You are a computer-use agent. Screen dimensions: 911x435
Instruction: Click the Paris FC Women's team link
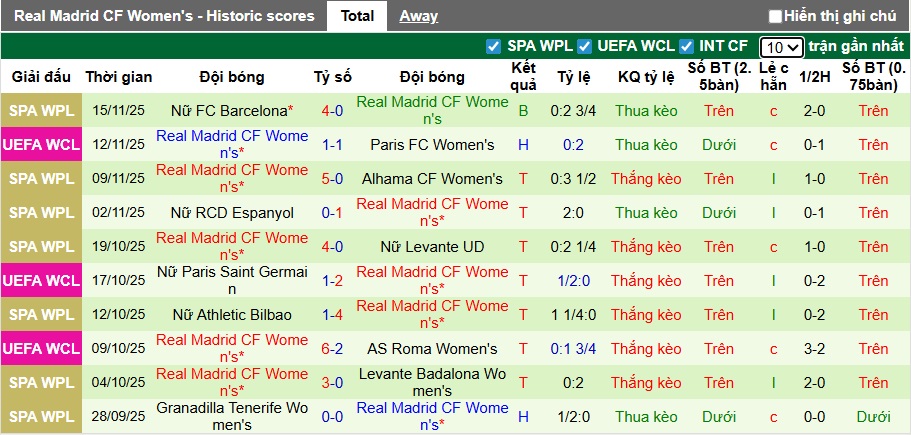[432, 145]
